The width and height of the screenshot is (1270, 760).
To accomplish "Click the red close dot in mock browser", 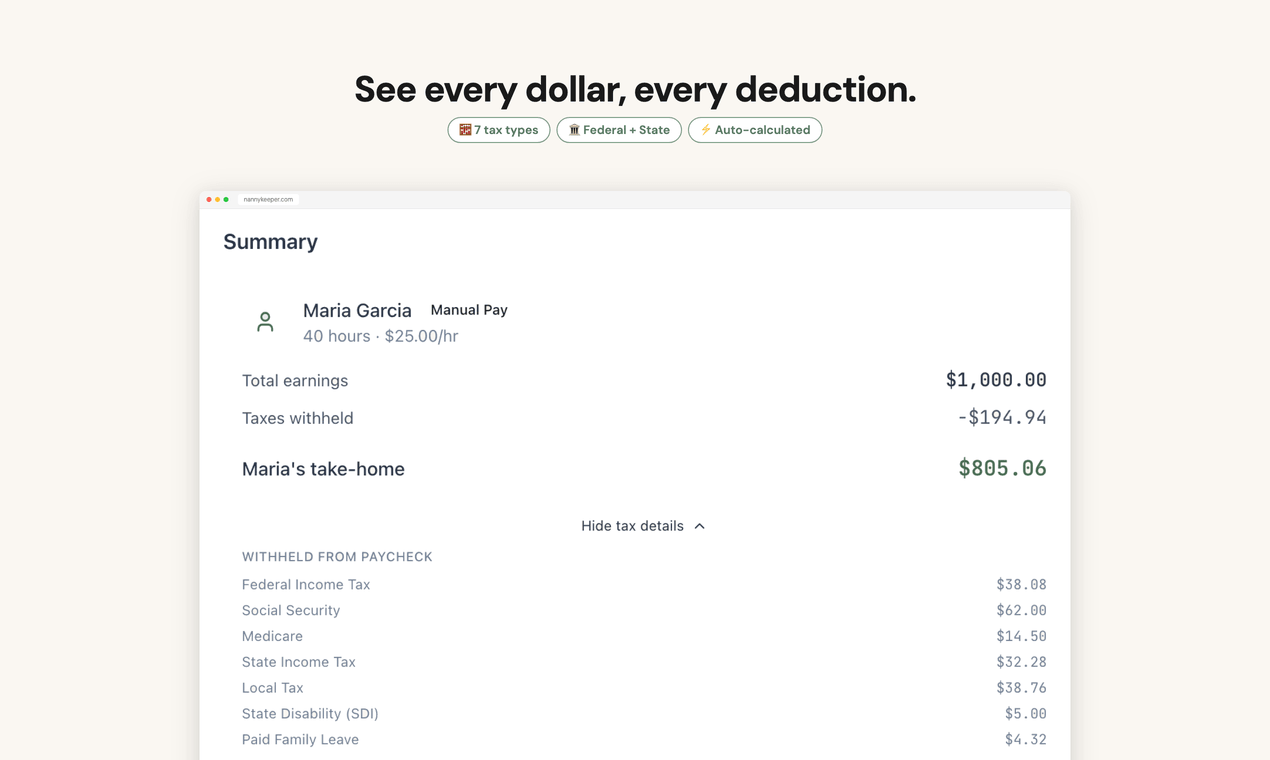I will (x=209, y=199).
